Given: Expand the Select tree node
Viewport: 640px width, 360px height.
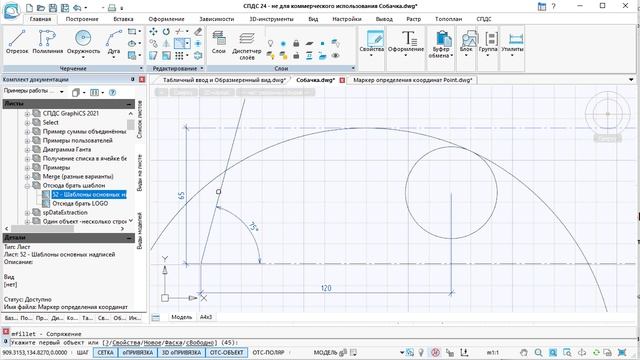Looking at the screenshot, I should 27,122.
